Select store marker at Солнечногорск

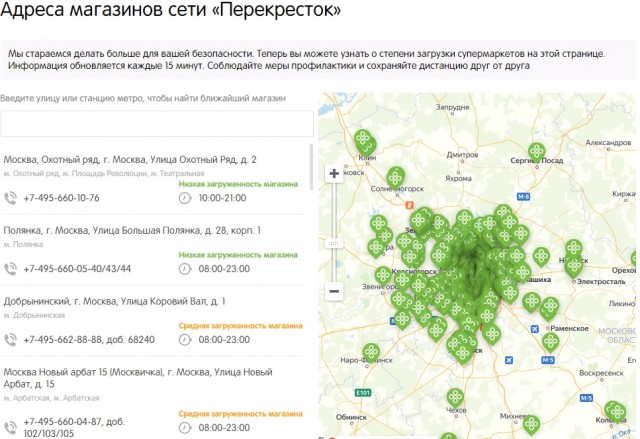click(396, 178)
